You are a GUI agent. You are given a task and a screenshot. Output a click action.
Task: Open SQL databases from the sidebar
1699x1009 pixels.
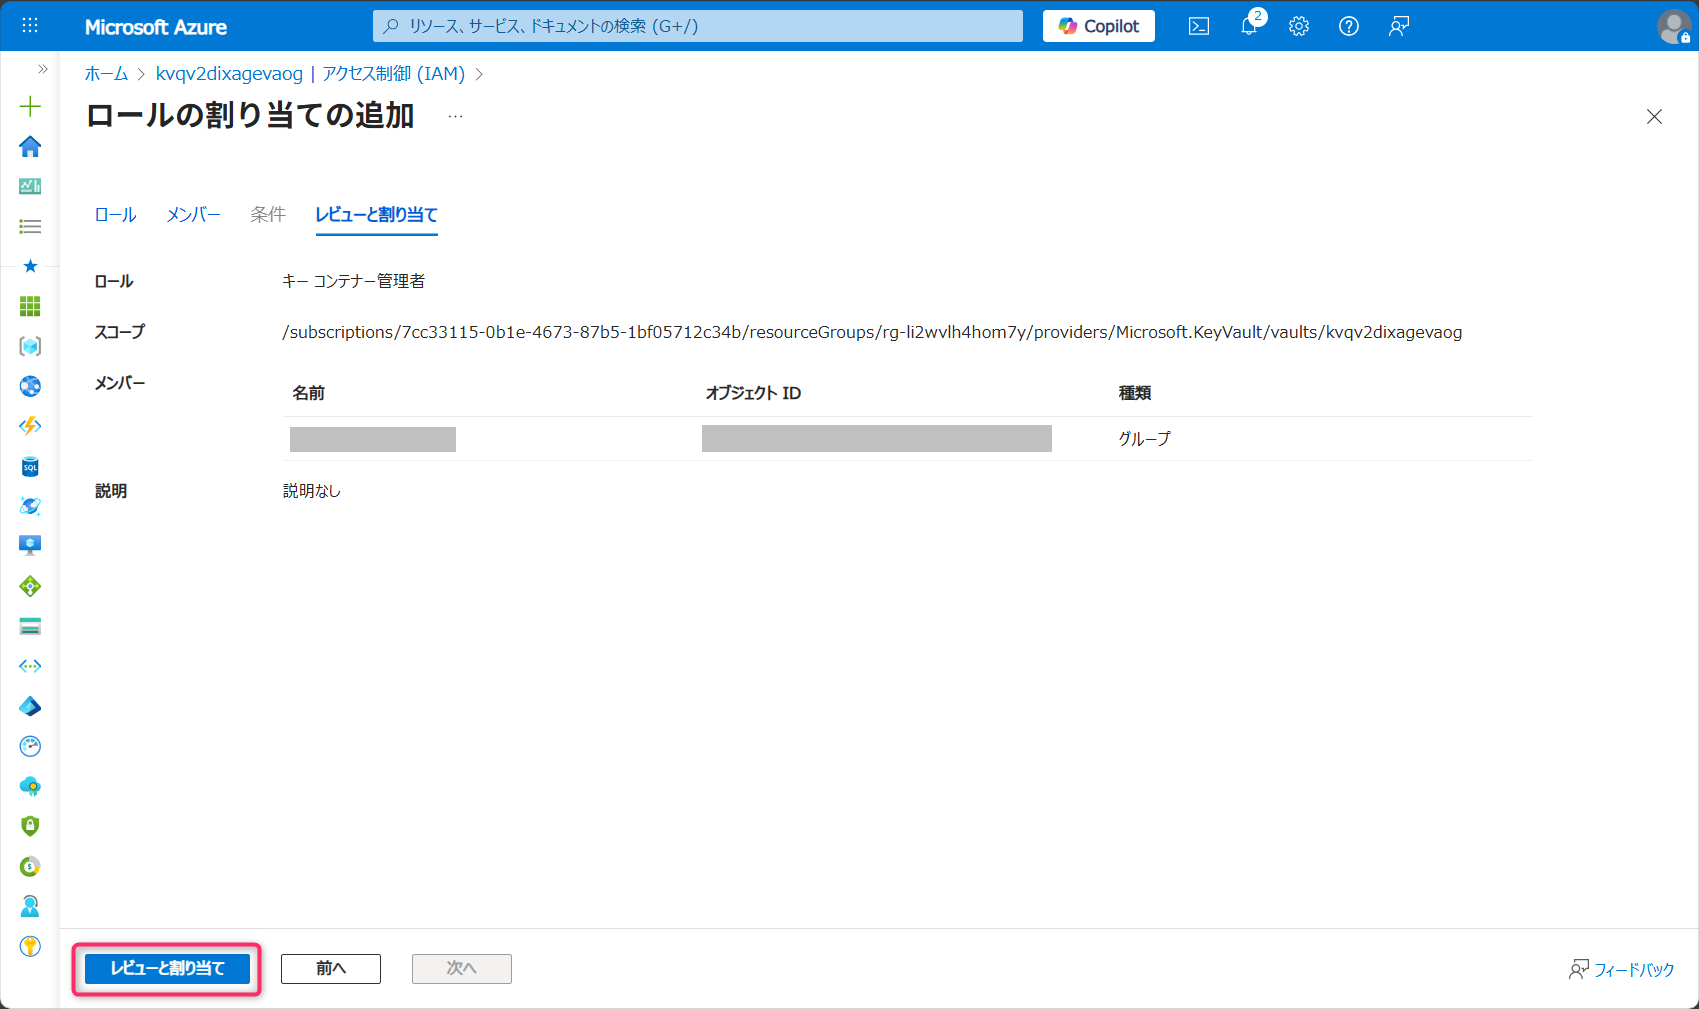(x=30, y=467)
